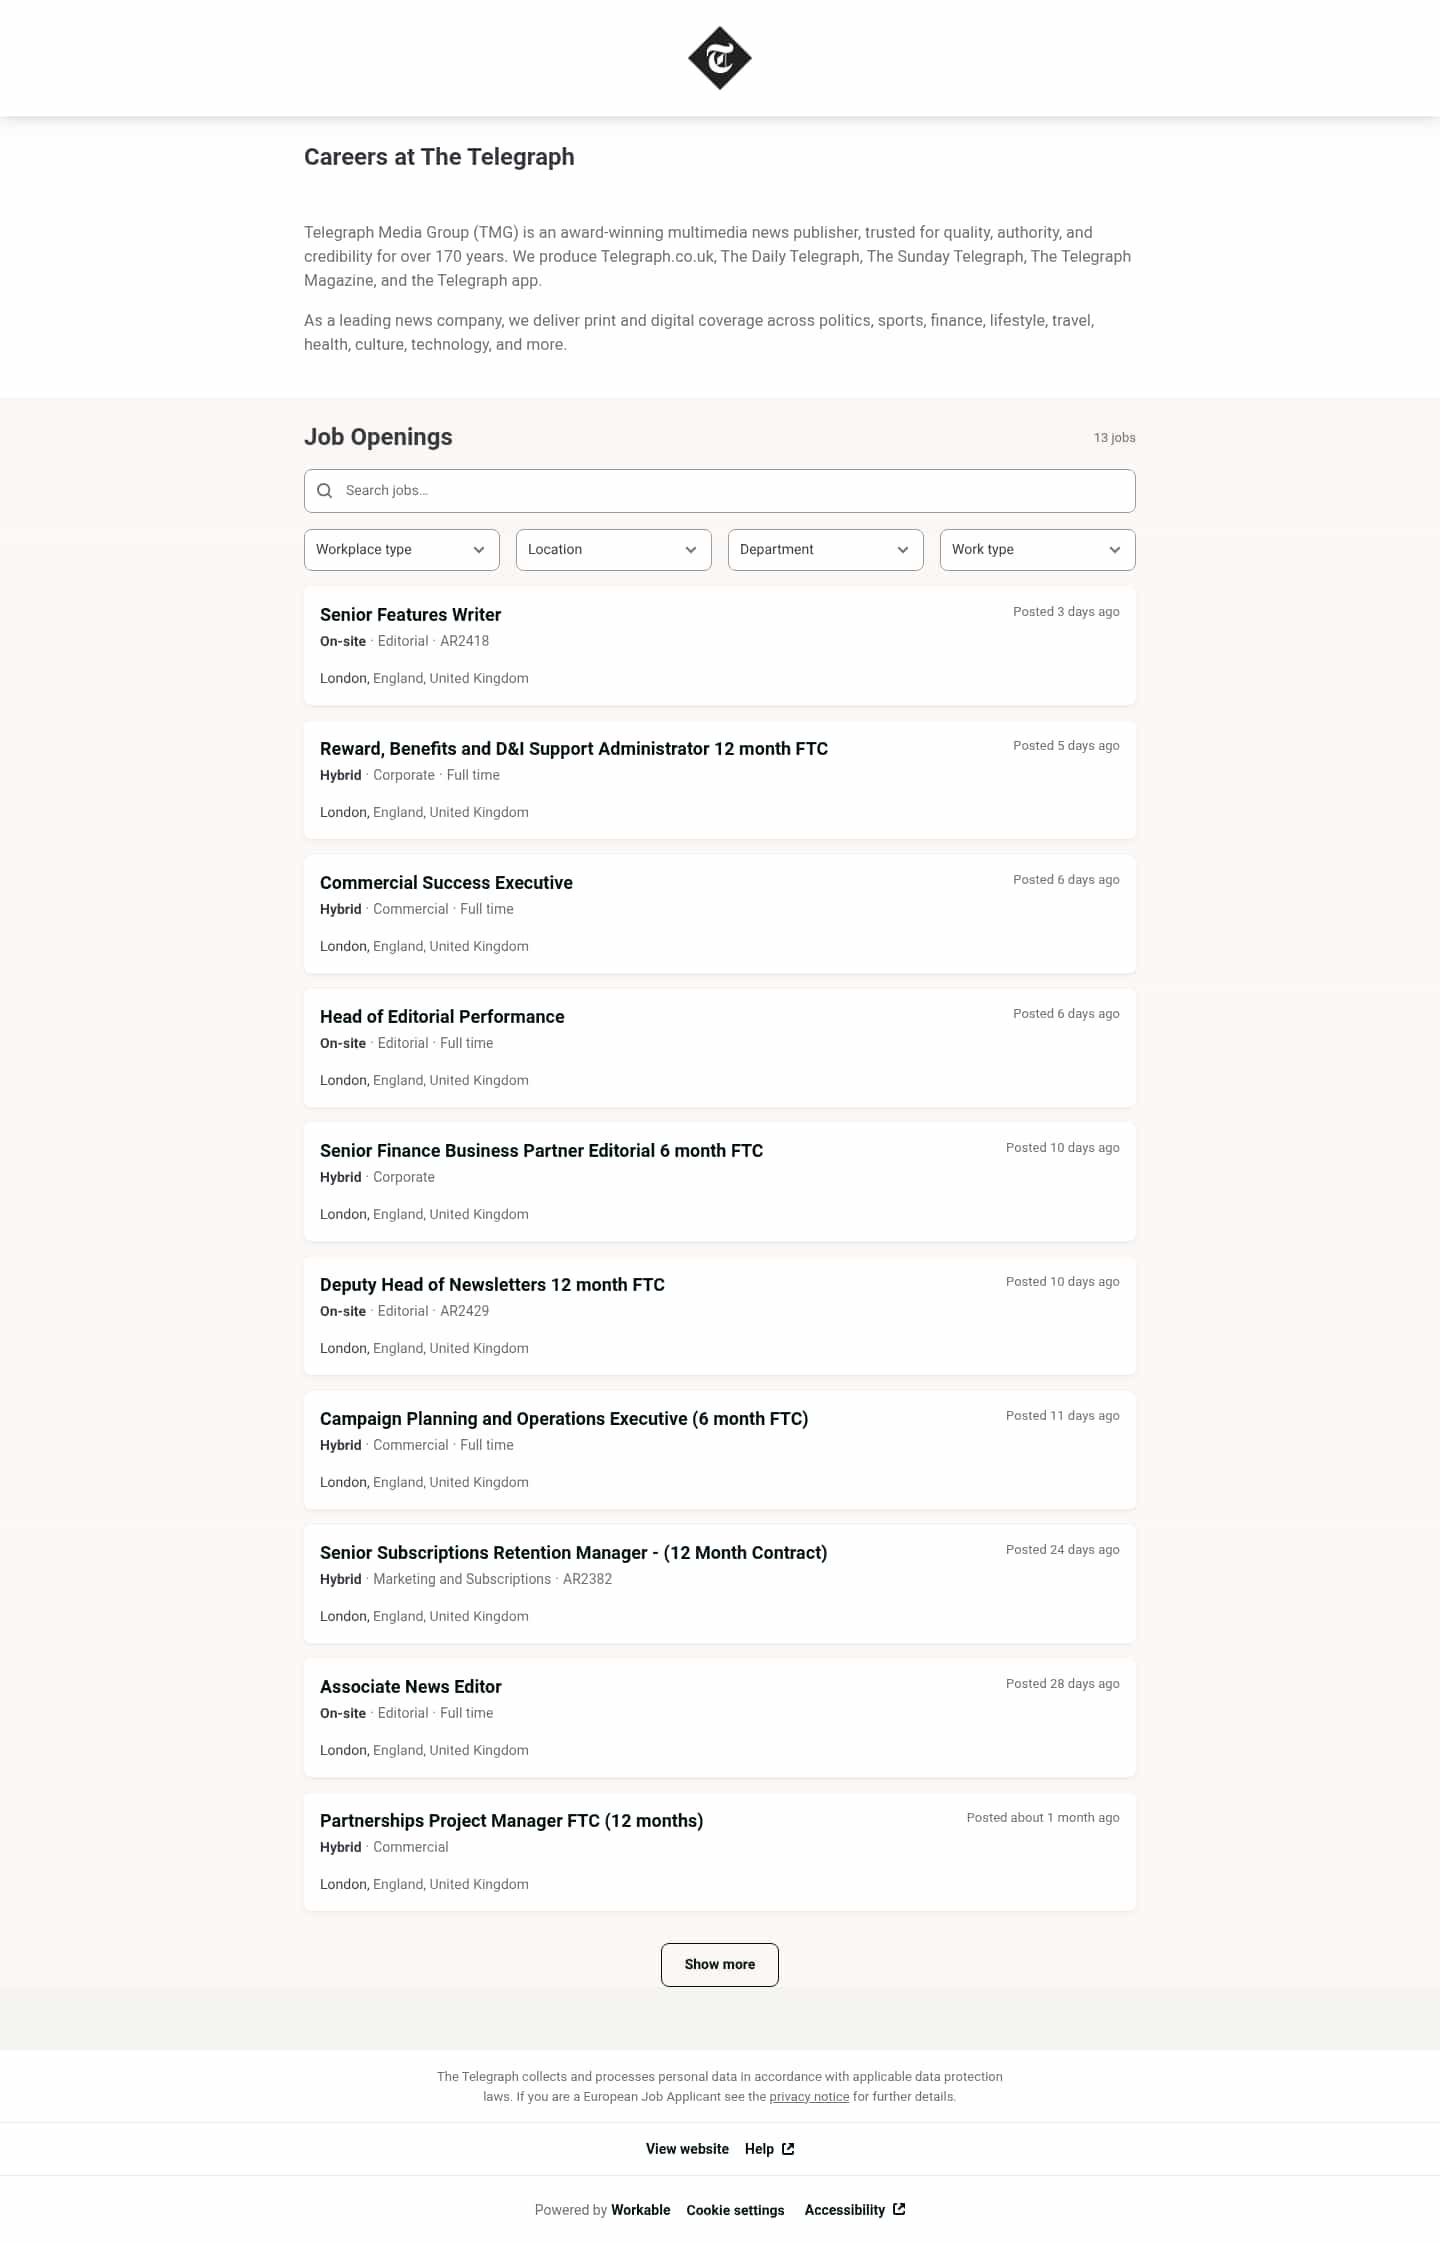Viewport: 1440px width, 2245px height.
Task: Expand the Workplace type dropdown
Action: (402, 550)
